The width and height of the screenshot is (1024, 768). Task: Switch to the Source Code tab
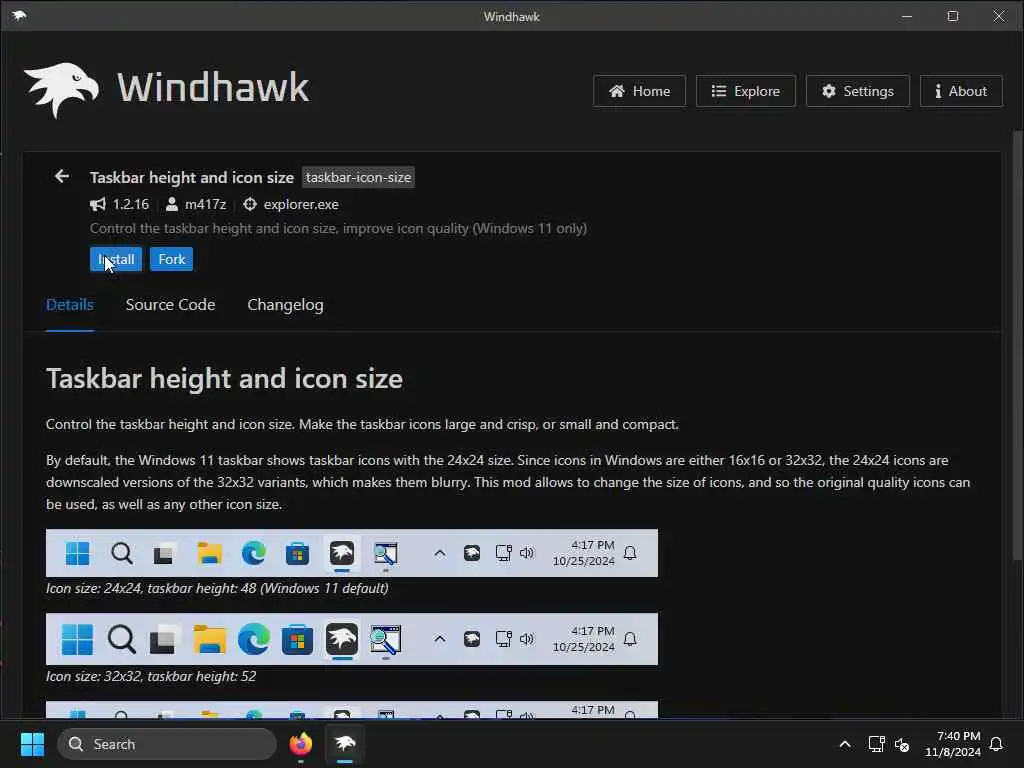(x=170, y=305)
